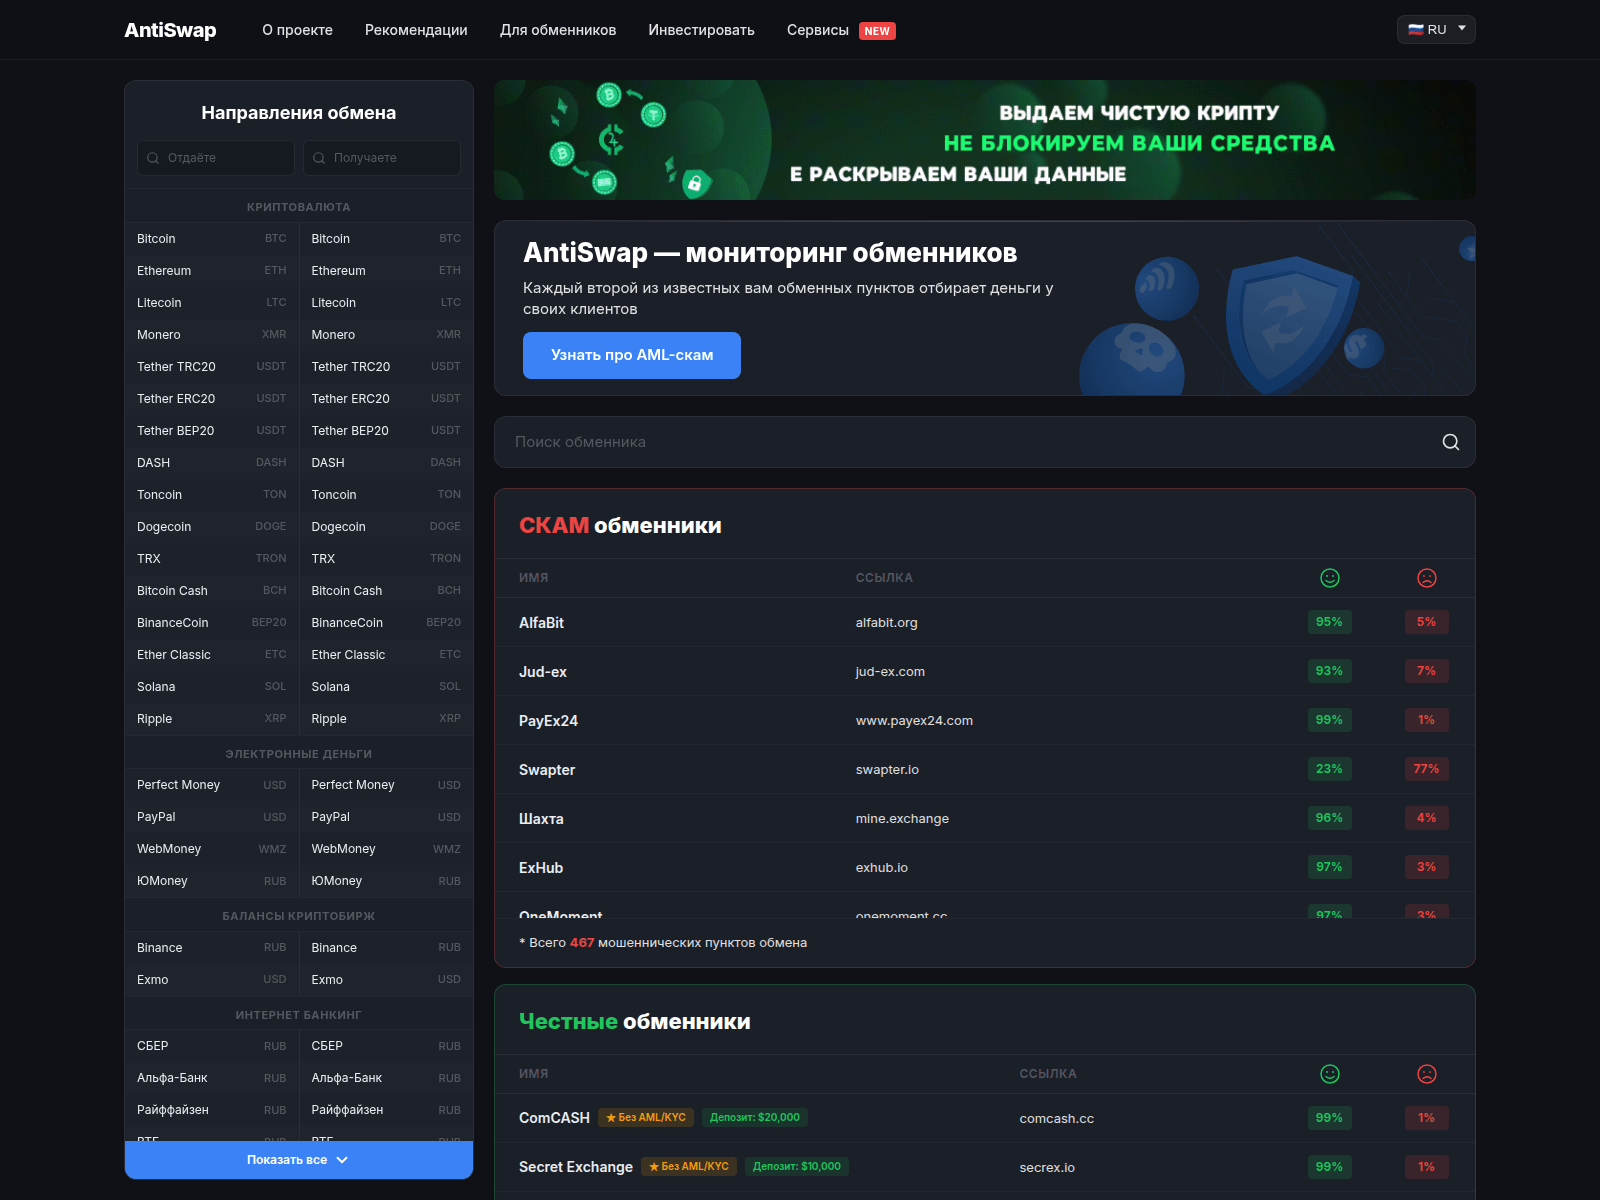This screenshot has width=1600, height=1200.
Task: Click the green crypto promo banner
Action: coord(985,140)
